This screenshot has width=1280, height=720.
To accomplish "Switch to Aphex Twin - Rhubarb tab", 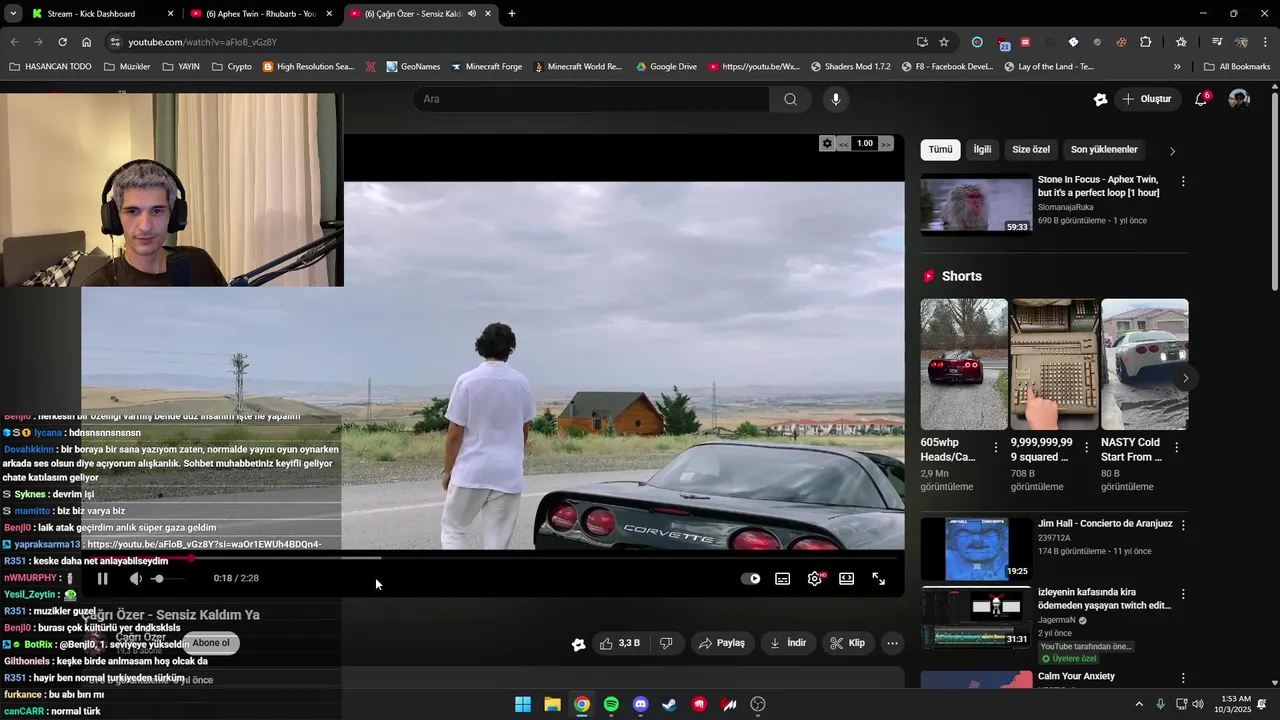I will point(262,14).
